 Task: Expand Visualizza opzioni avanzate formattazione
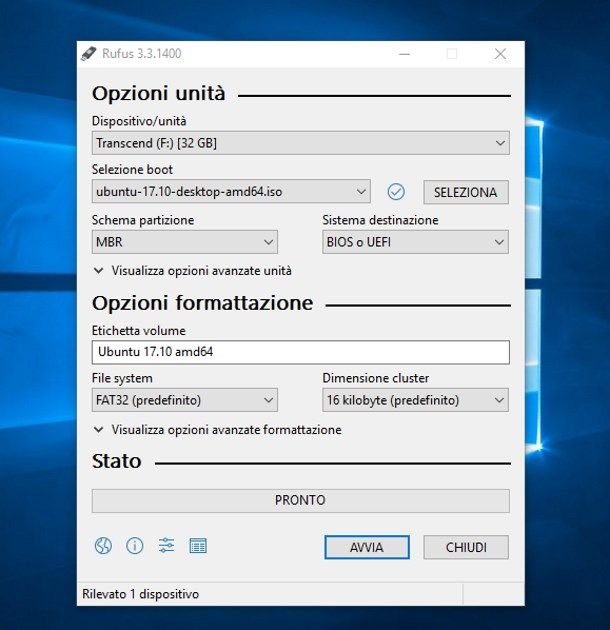(217, 430)
